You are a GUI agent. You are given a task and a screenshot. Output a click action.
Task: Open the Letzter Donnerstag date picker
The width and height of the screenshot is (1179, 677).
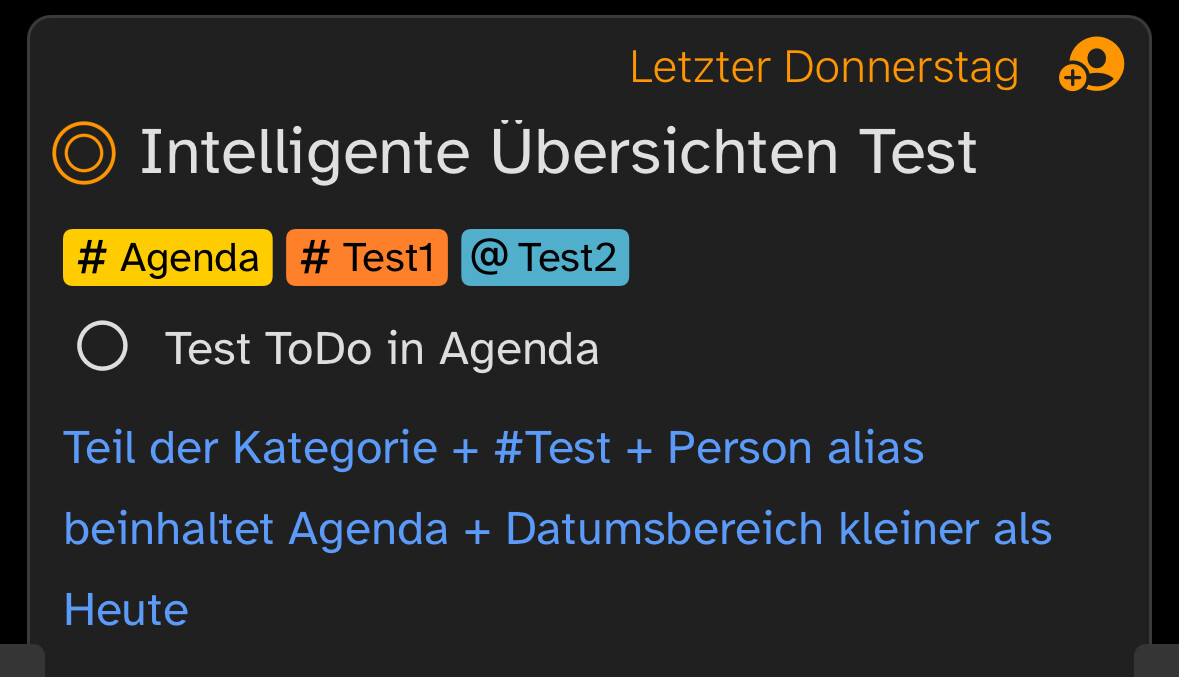(824, 68)
